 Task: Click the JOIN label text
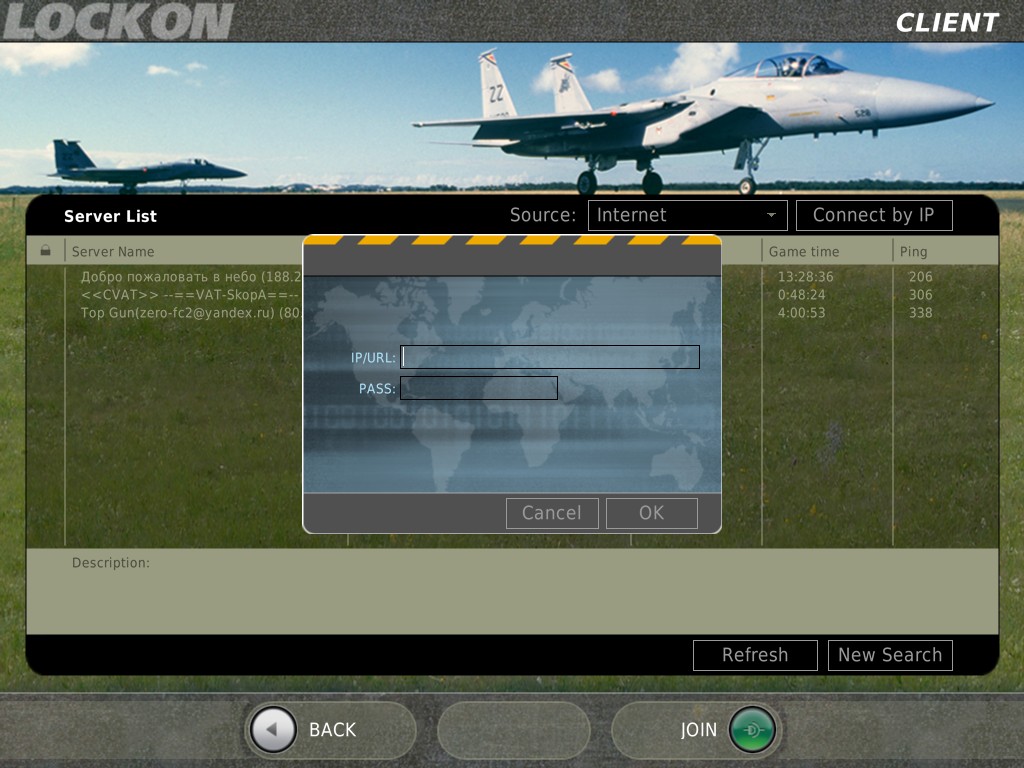[699, 729]
